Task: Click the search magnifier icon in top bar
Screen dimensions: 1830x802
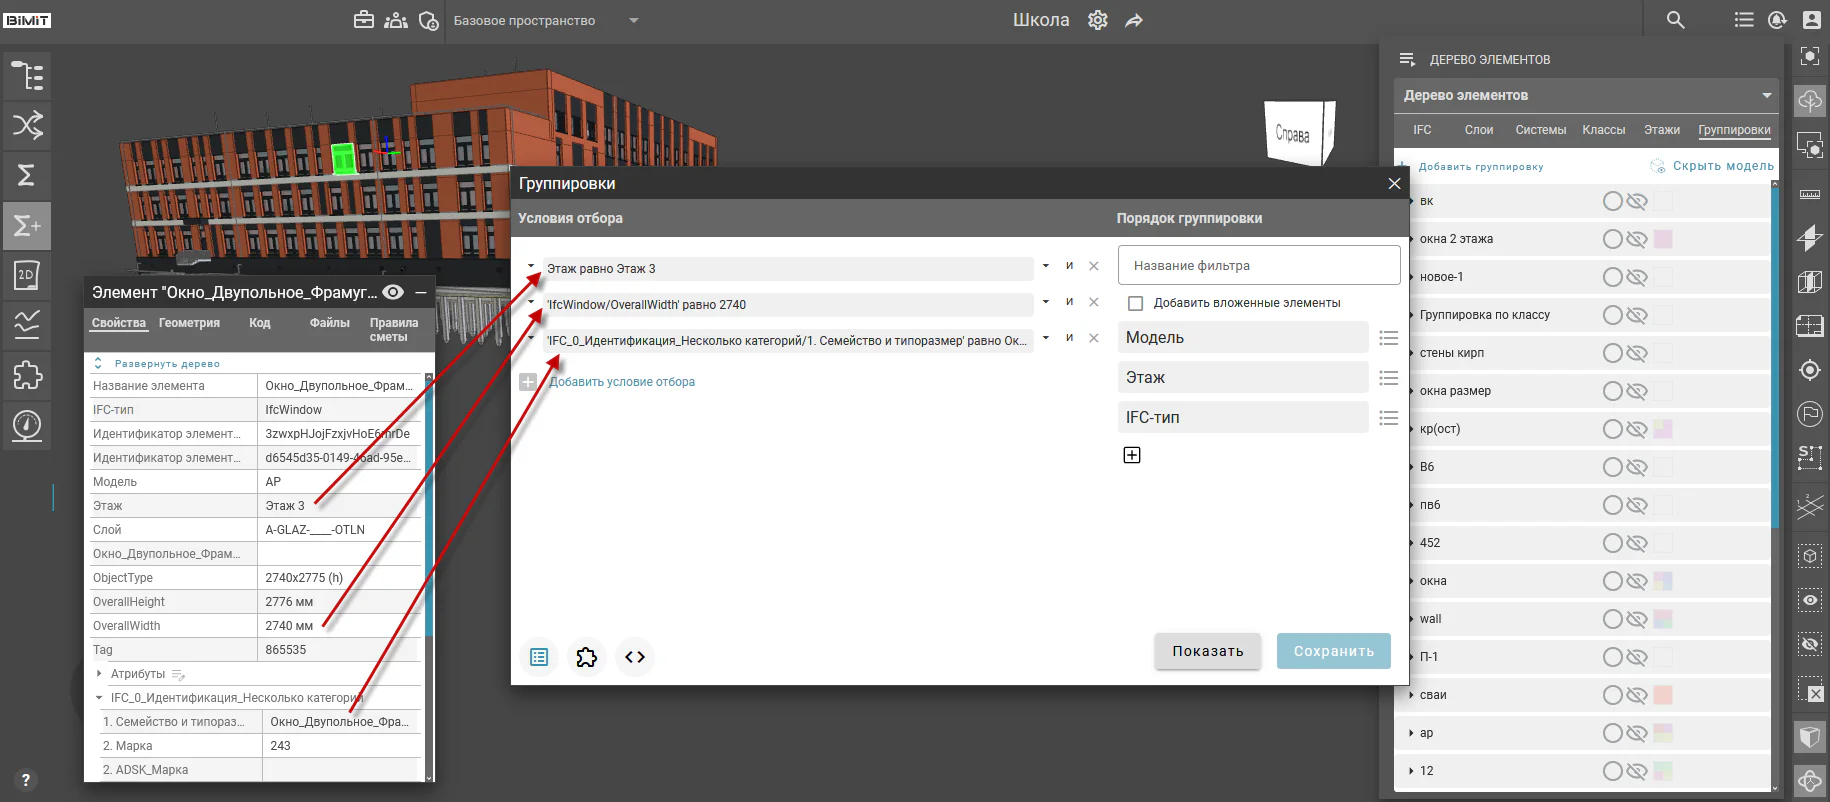Action: 1676,20
